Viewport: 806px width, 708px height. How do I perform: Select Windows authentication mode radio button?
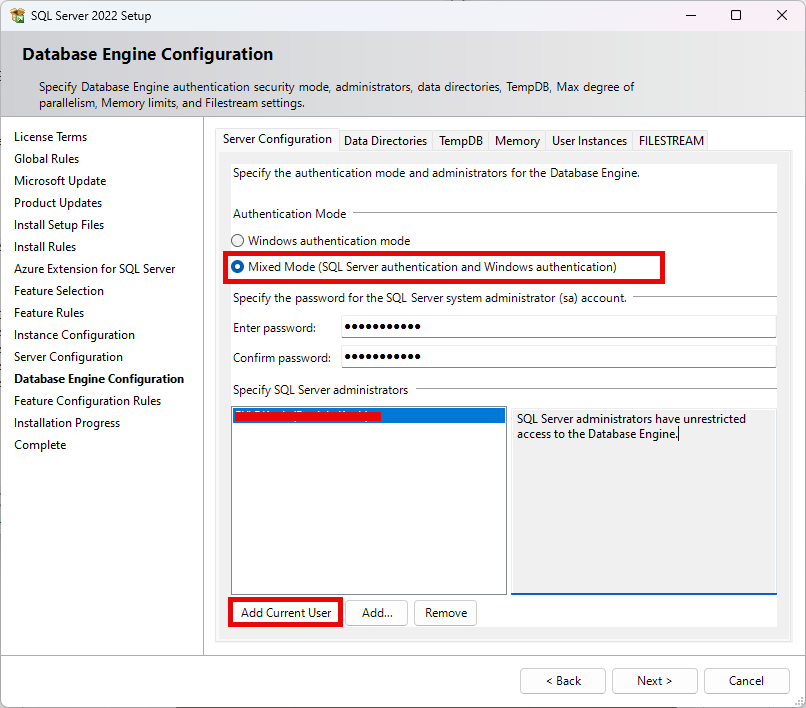click(x=237, y=241)
